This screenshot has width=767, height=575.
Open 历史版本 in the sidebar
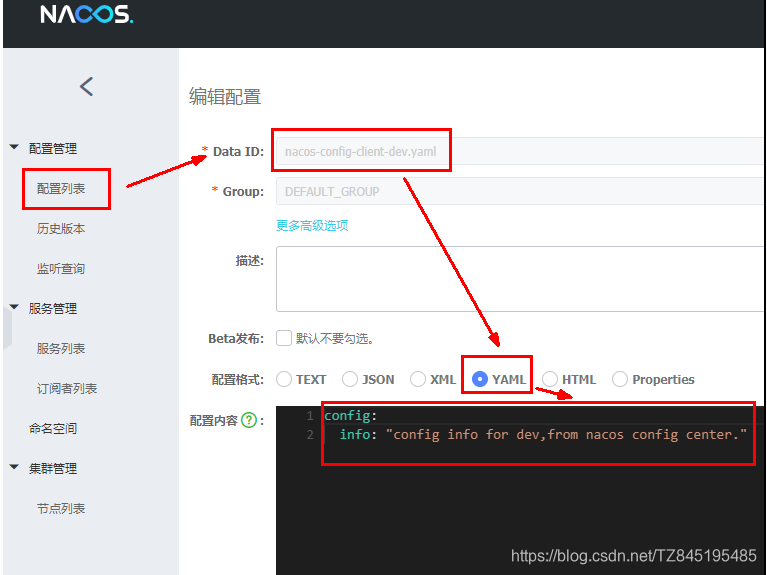click(61, 229)
